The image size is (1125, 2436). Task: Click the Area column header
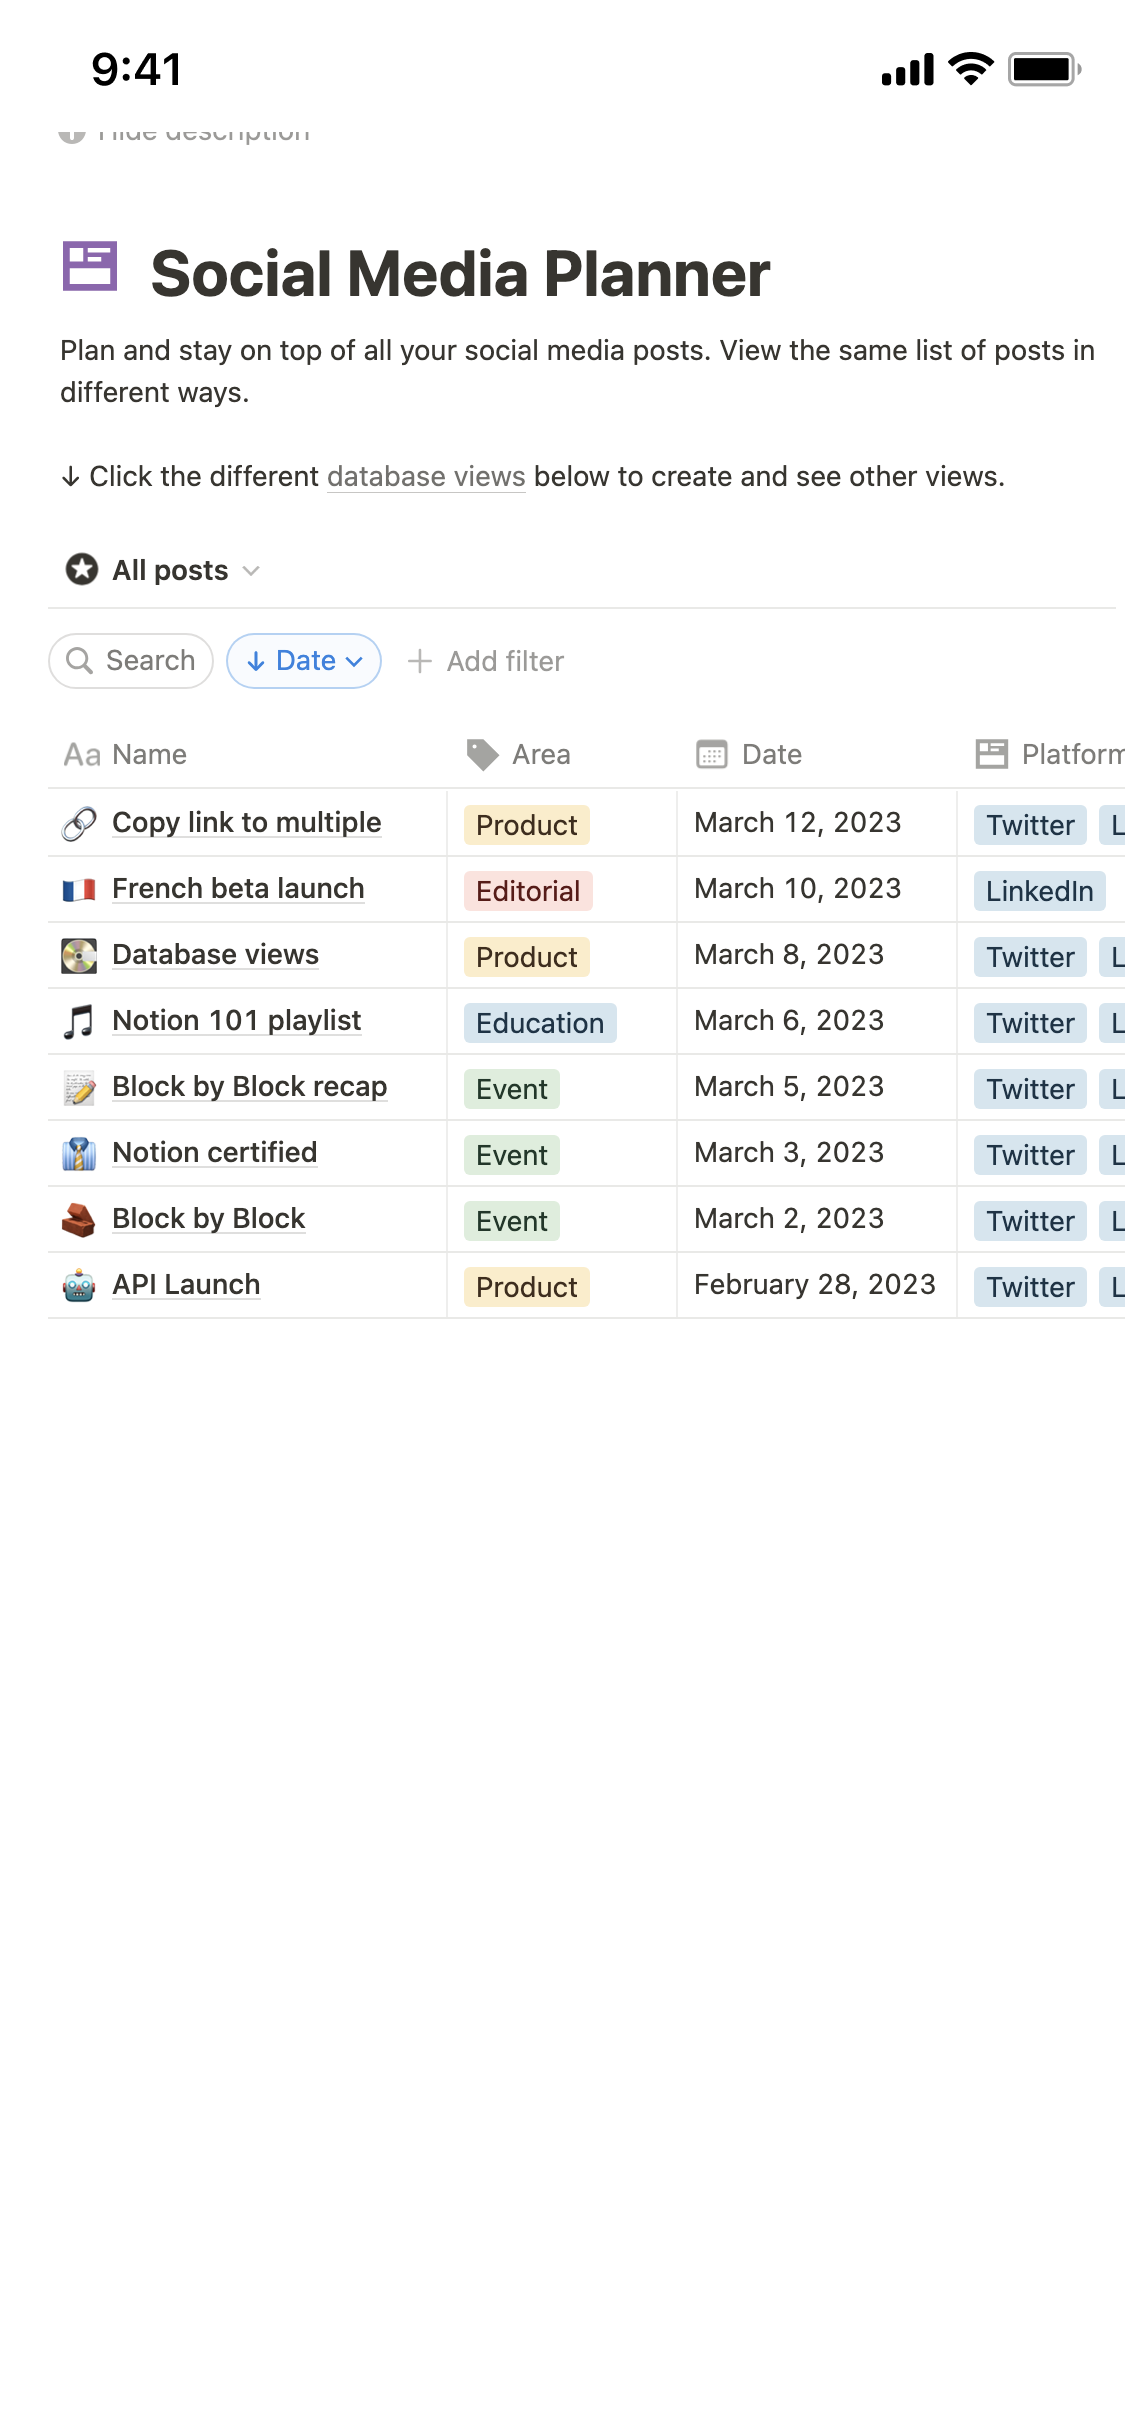pyautogui.click(x=540, y=754)
